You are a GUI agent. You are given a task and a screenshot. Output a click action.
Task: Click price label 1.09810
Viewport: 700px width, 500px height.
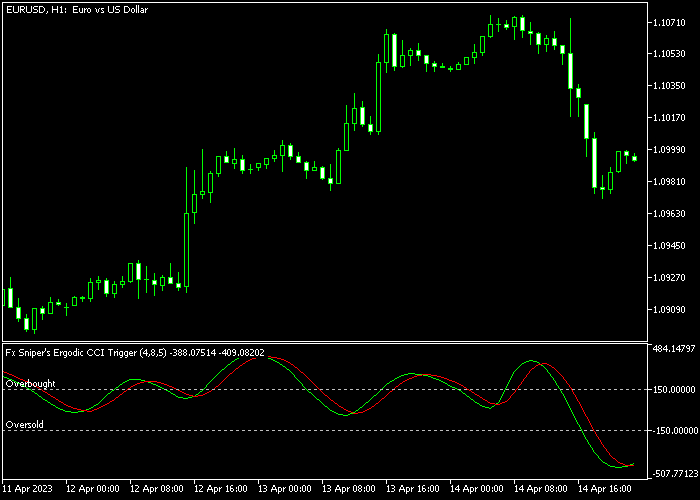(x=669, y=182)
